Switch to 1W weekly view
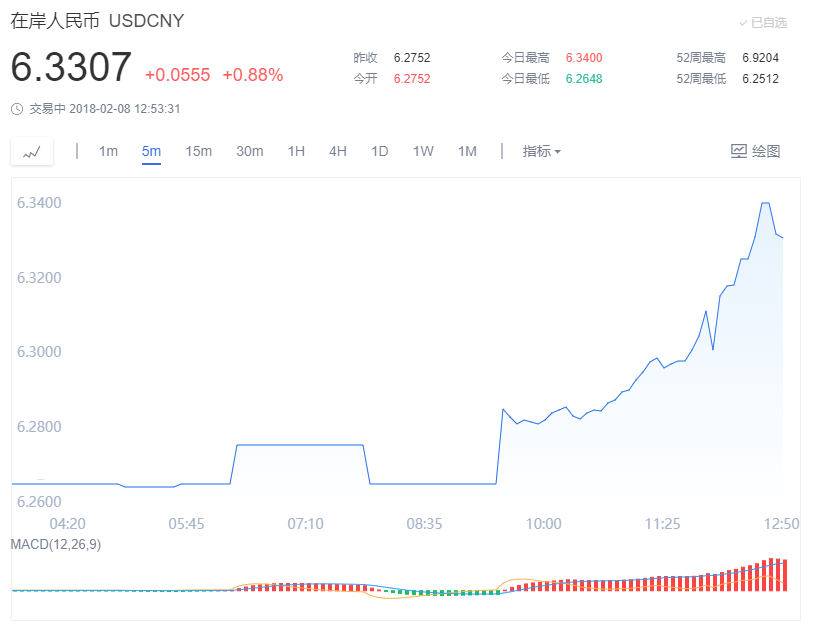The width and height of the screenshot is (816, 635). [x=423, y=151]
